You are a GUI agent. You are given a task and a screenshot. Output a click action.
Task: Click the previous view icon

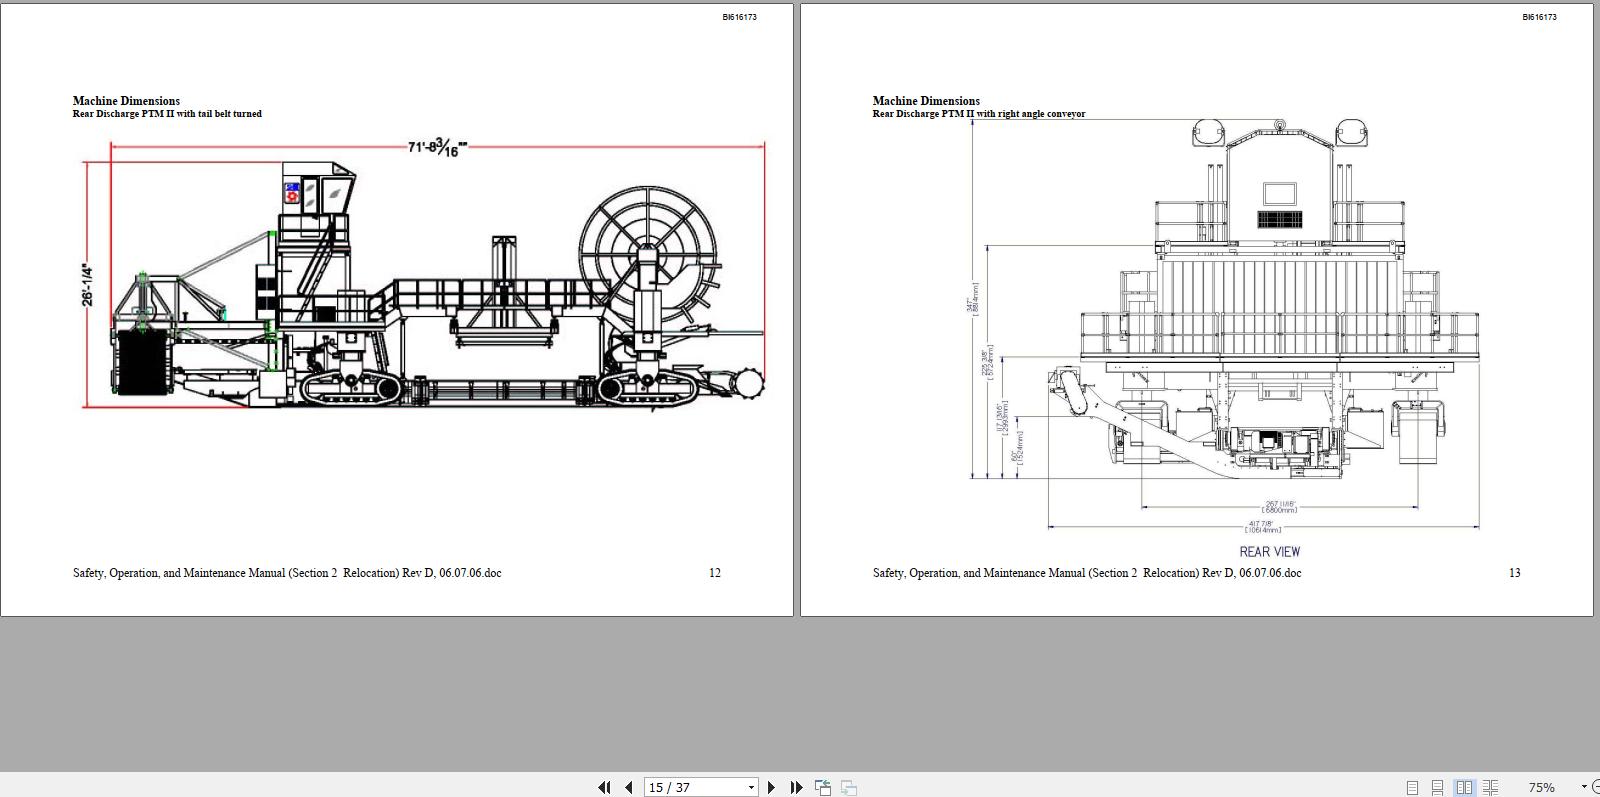[823, 787]
